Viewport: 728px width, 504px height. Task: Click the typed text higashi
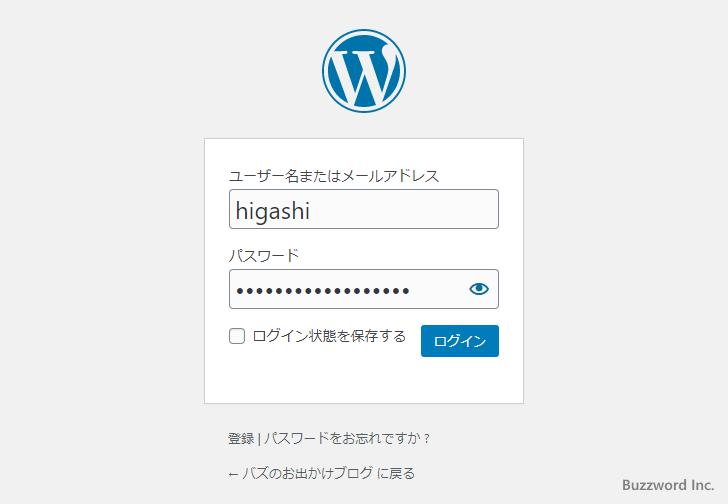click(x=273, y=210)
